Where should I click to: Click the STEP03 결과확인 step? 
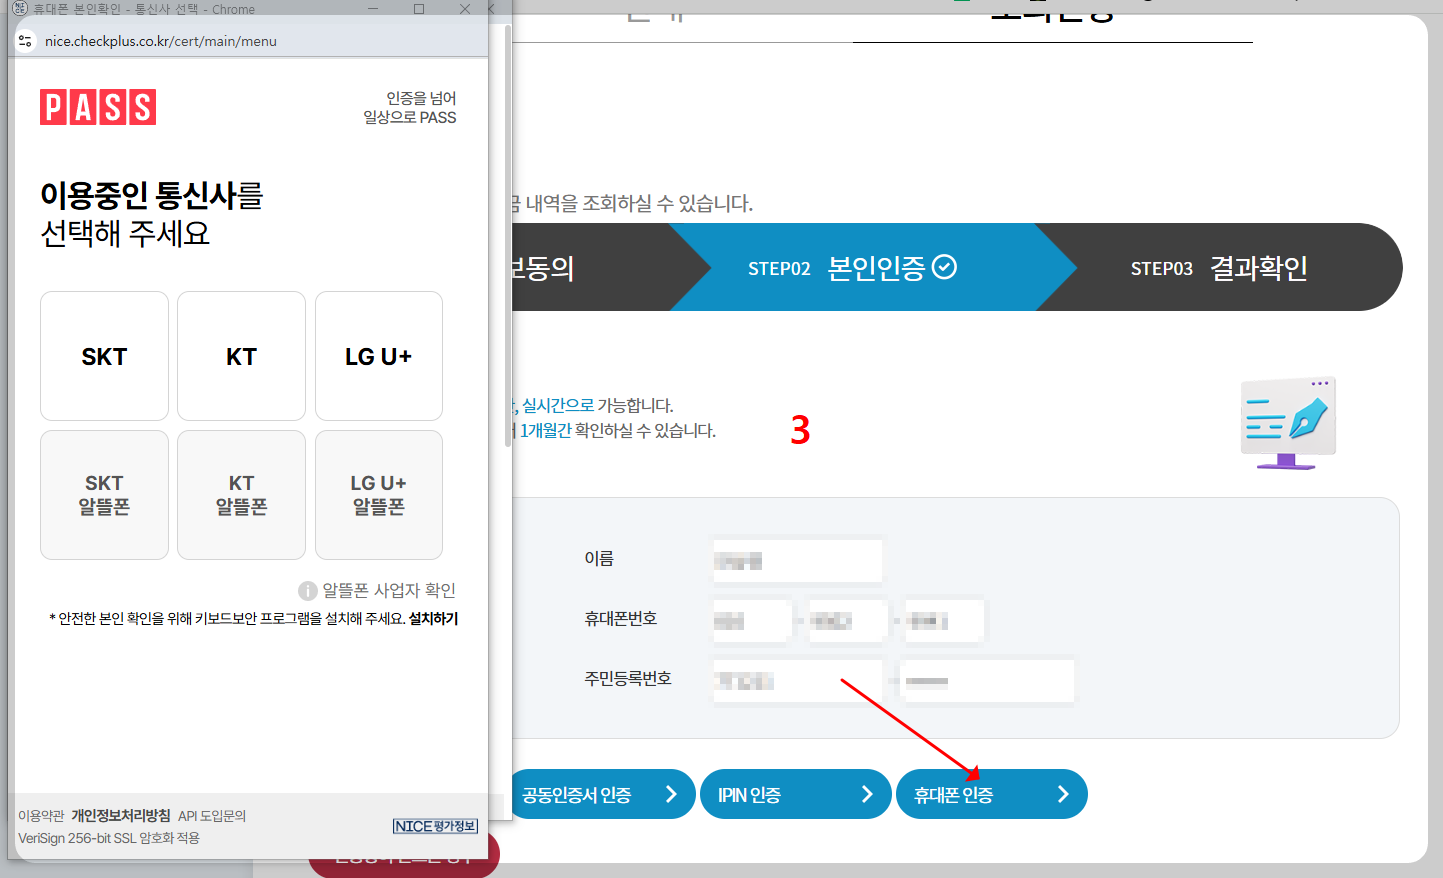pos(1219,267)
